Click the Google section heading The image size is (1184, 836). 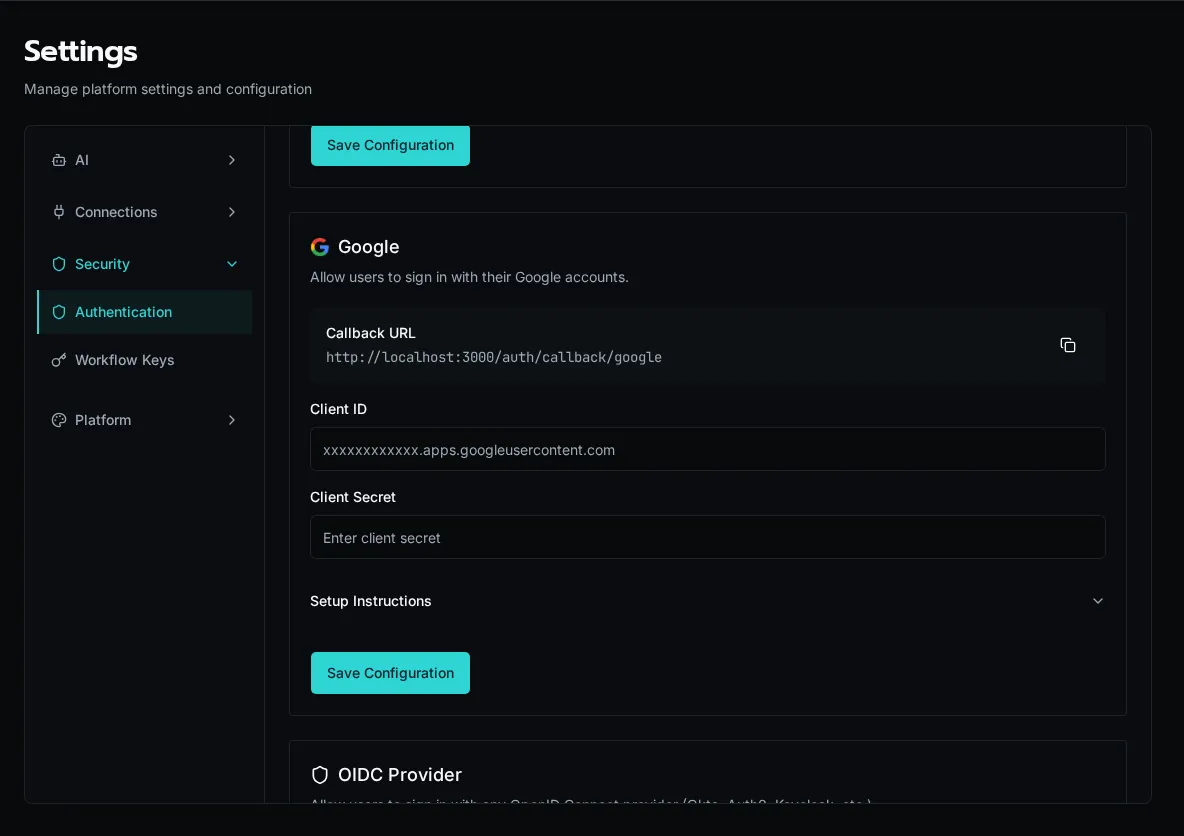pyautogui.click(x=368, y=247)
